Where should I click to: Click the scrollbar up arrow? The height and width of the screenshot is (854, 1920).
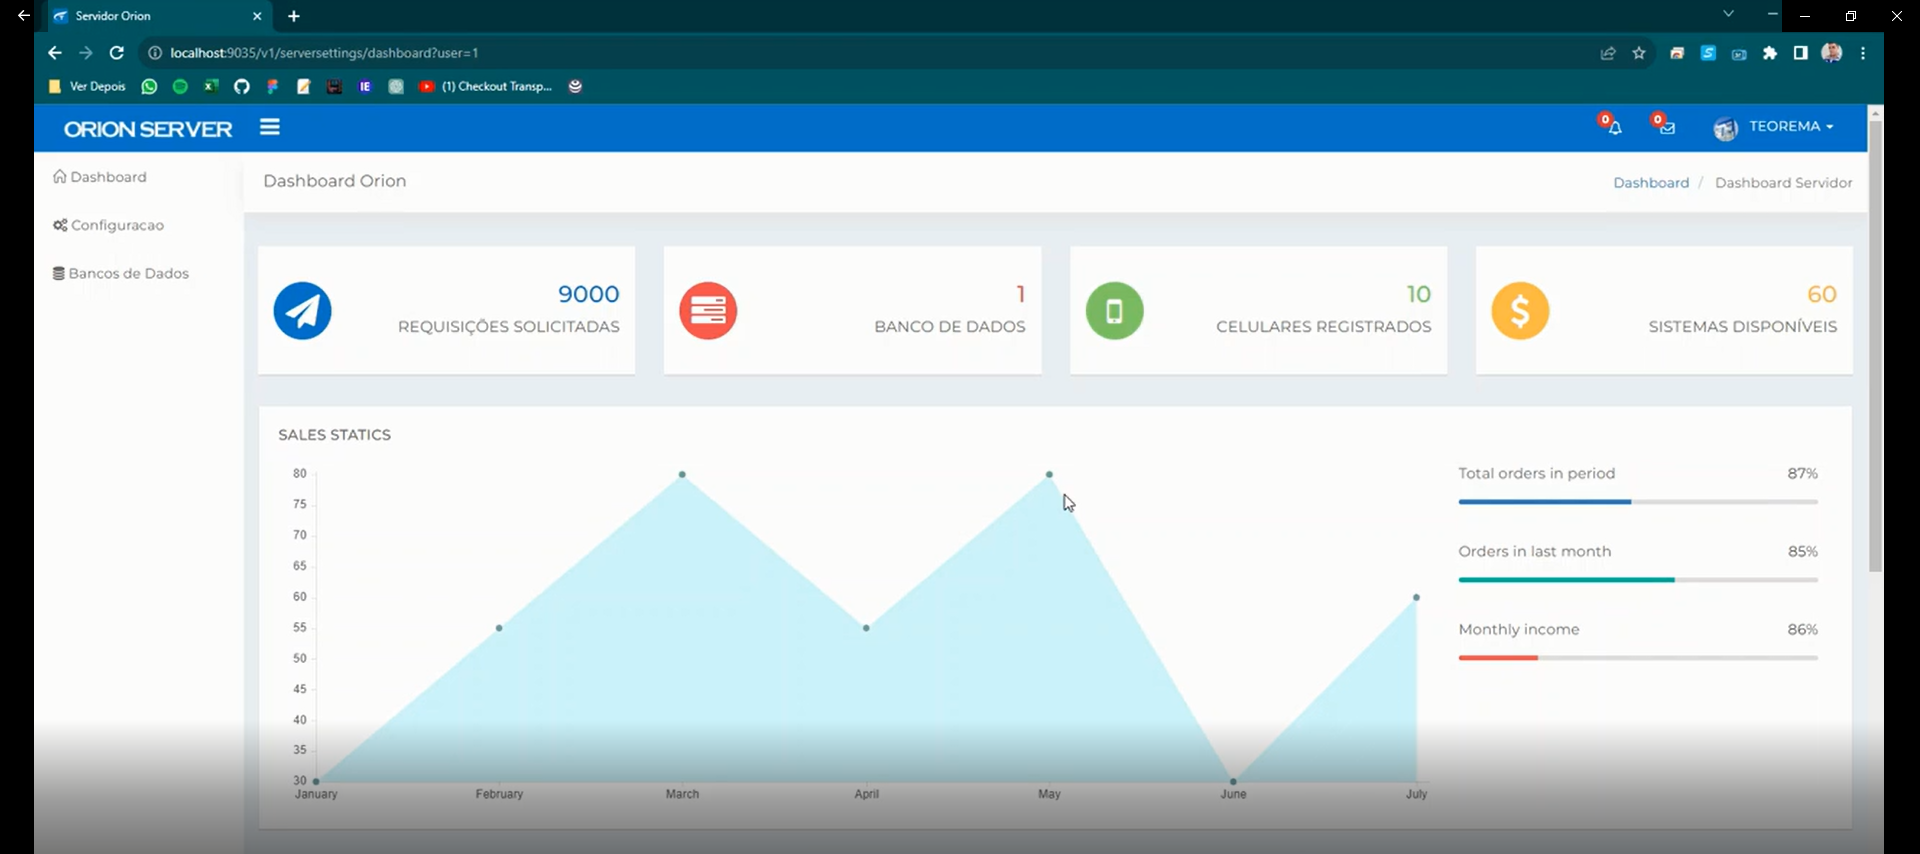click(1875, 113)
